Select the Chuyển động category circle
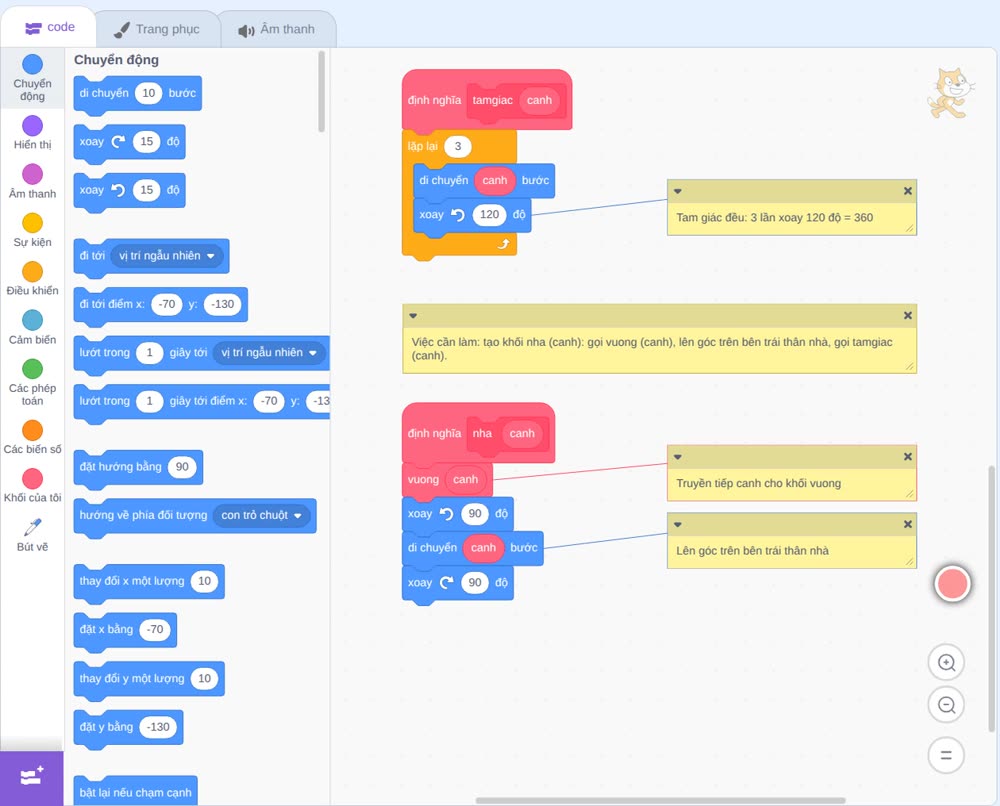Image resolution: width=1000 pixels, height=806 pixels. point(33,64)
